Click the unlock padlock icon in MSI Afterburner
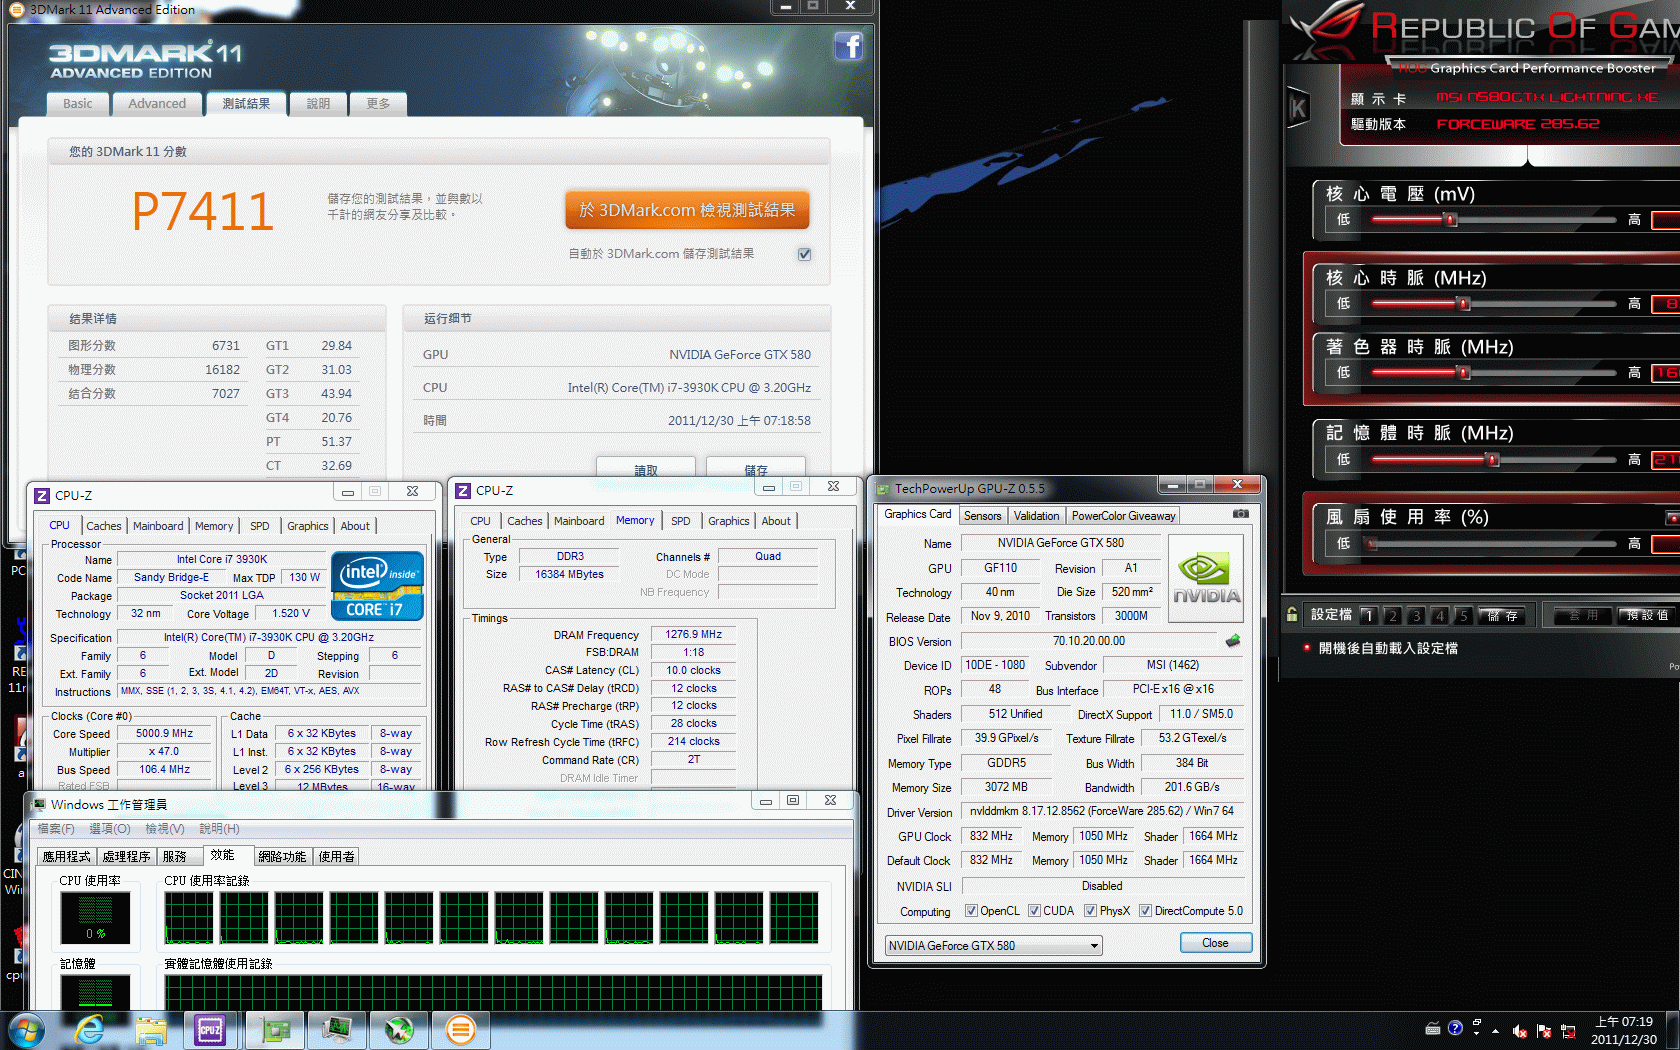Image resolution: width=1680 pixels, height=1050 pixels. (1292, 614)
